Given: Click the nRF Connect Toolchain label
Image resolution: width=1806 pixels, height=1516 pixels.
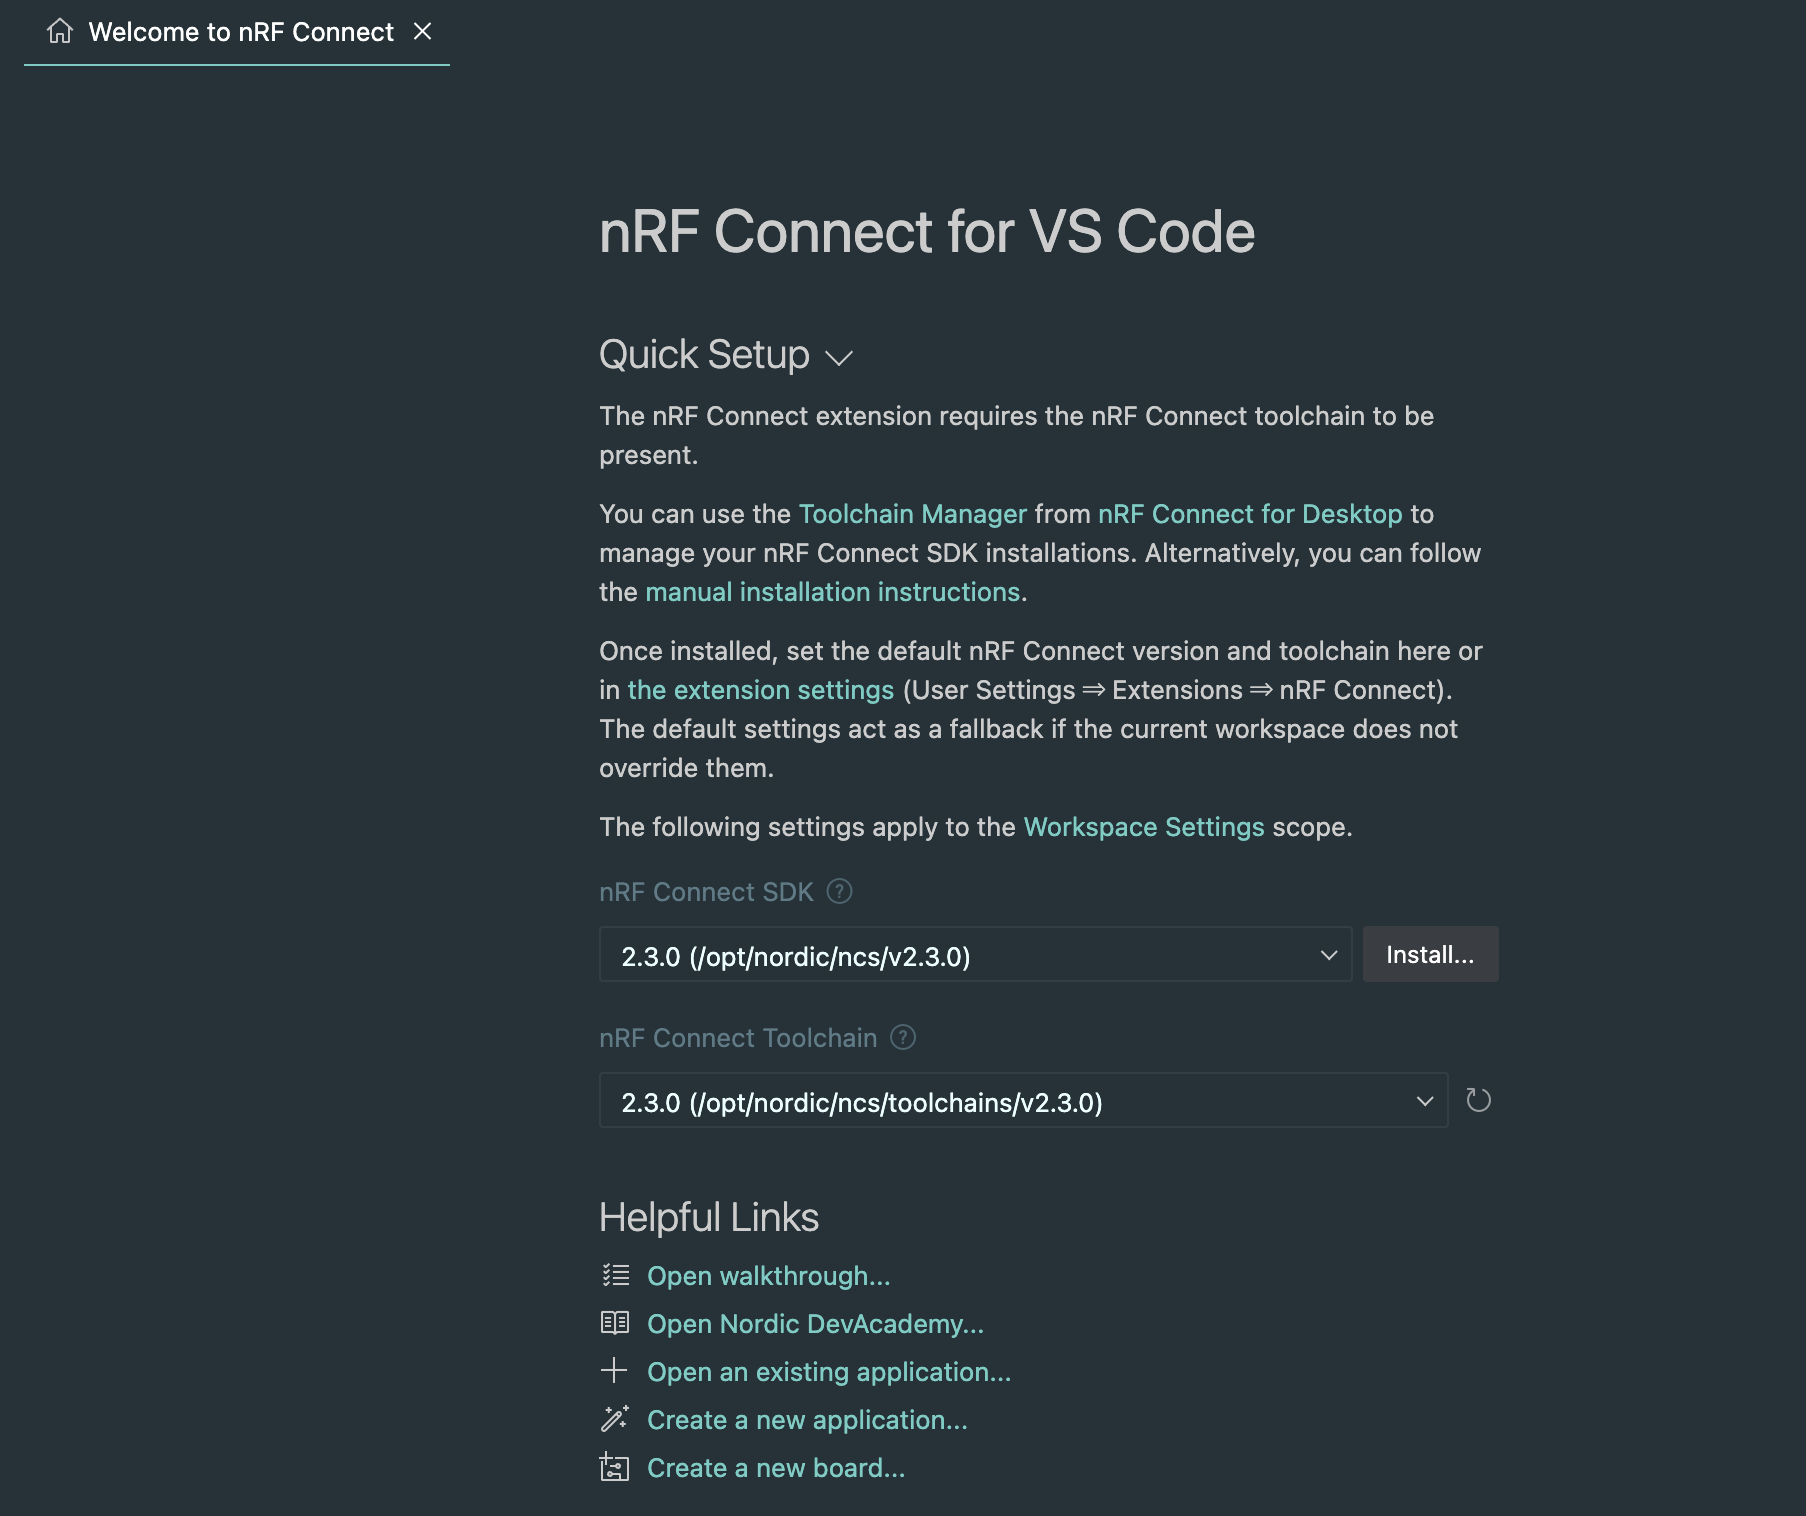Looking at the screenshot, I should [738, 1038].
